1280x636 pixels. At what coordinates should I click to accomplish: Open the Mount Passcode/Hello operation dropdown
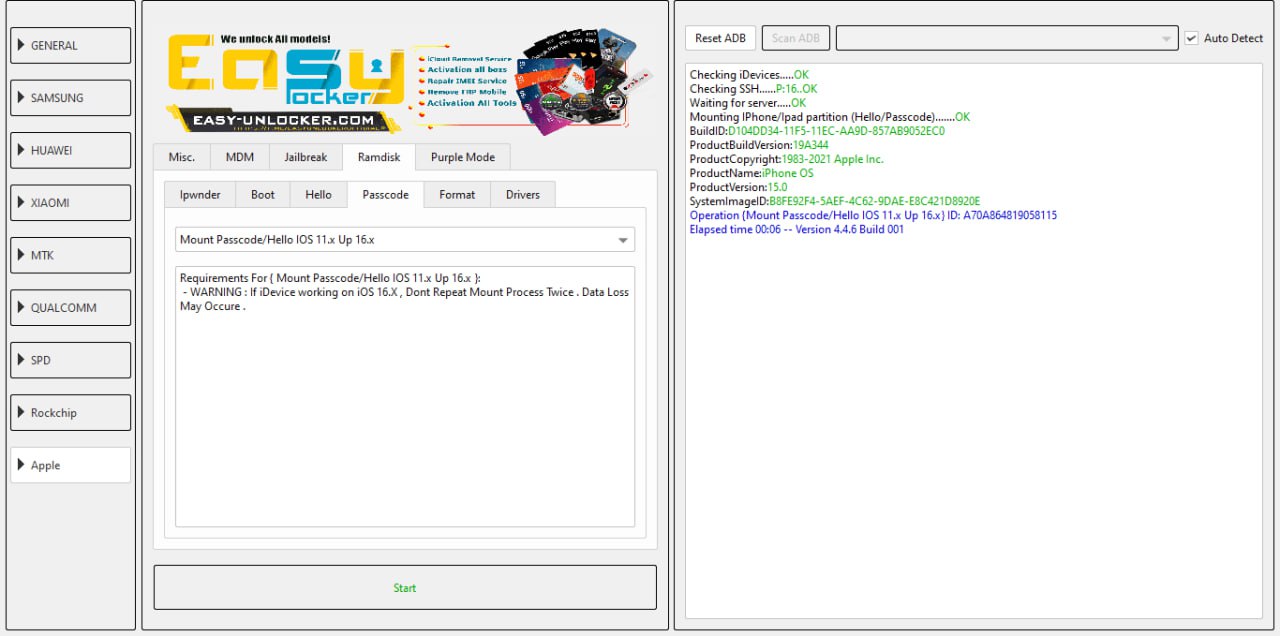[x=405, y=240]
